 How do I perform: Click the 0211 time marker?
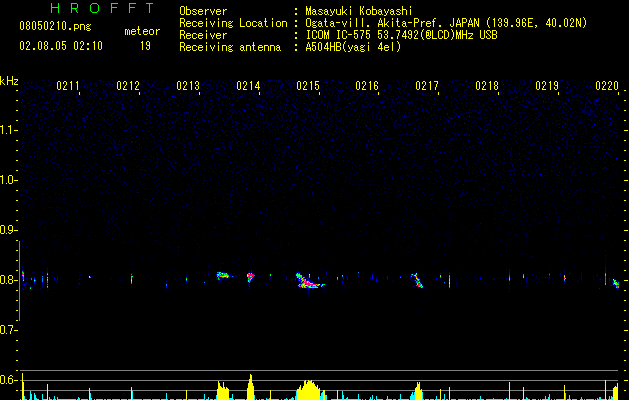pos(67,86)
